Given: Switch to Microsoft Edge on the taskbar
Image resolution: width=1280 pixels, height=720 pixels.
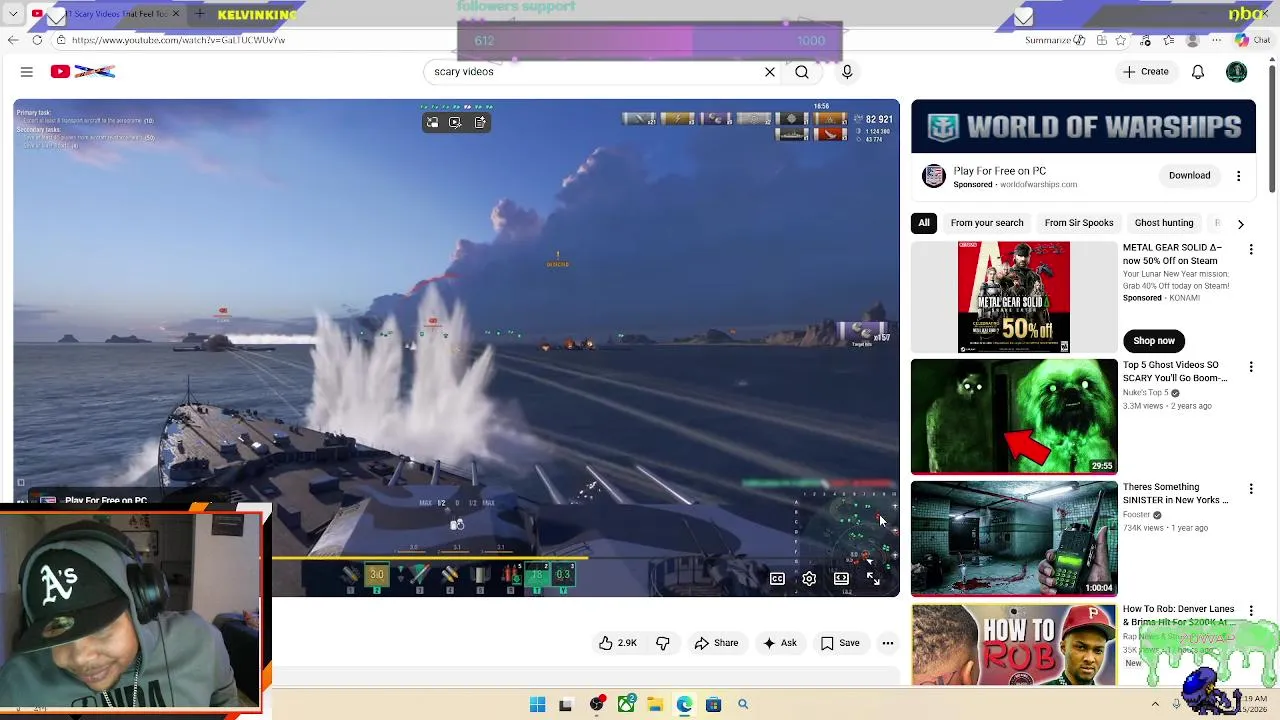Looking at the screenshot, I should coord(684,704).
